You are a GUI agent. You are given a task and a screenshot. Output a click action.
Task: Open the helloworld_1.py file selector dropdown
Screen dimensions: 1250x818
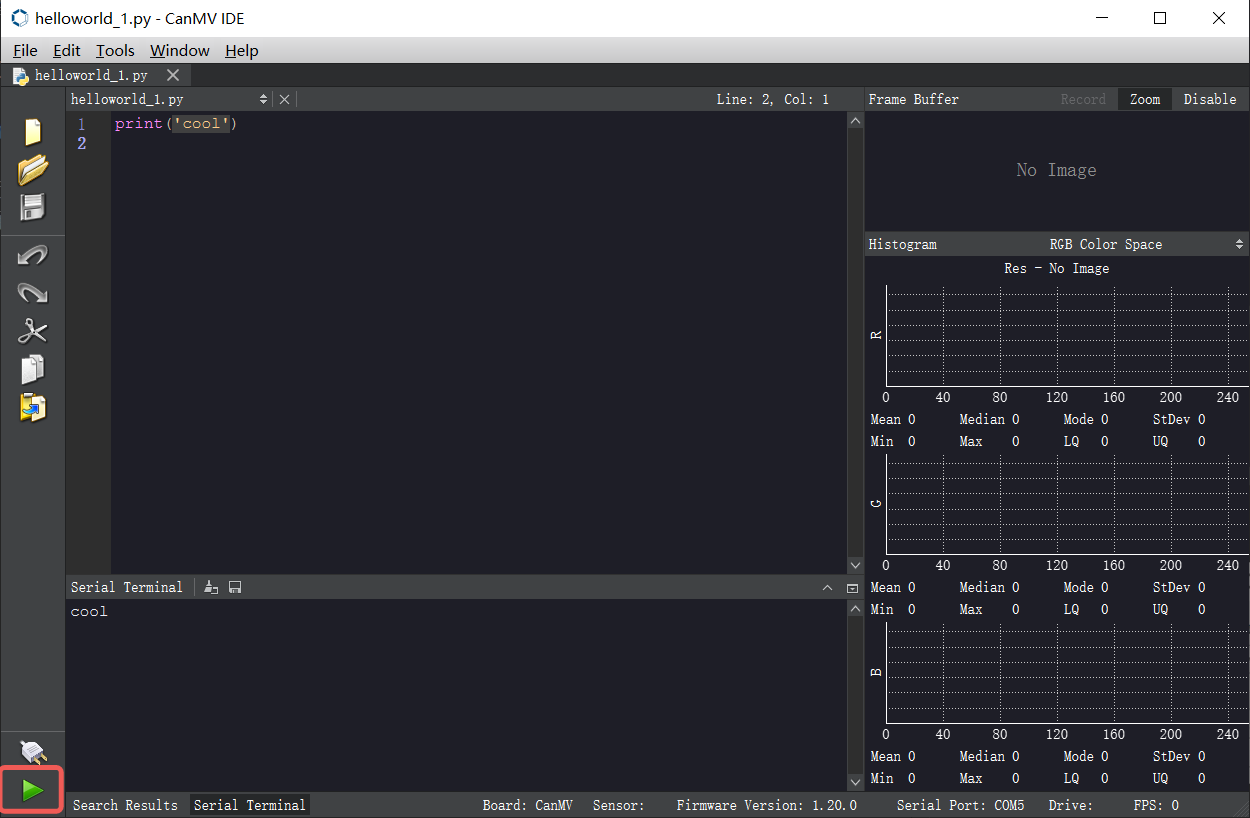point(169,99)
